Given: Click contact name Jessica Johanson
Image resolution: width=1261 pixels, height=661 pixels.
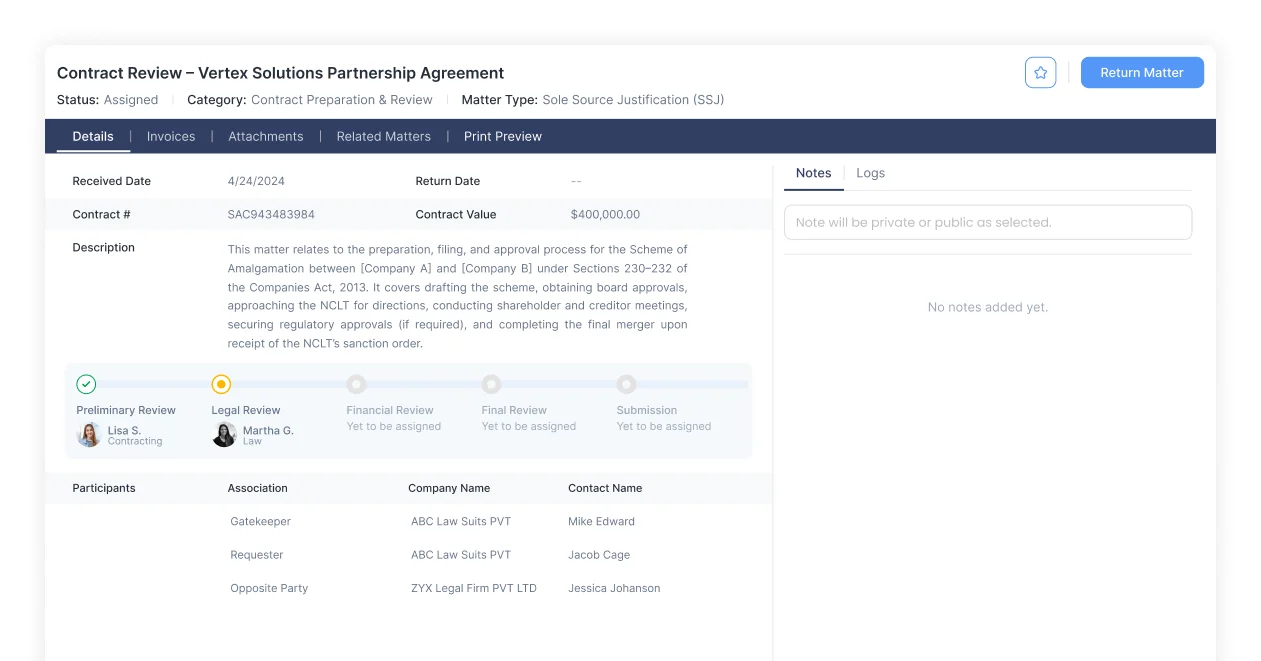Looking at the screenshot, I should [614, 588].
